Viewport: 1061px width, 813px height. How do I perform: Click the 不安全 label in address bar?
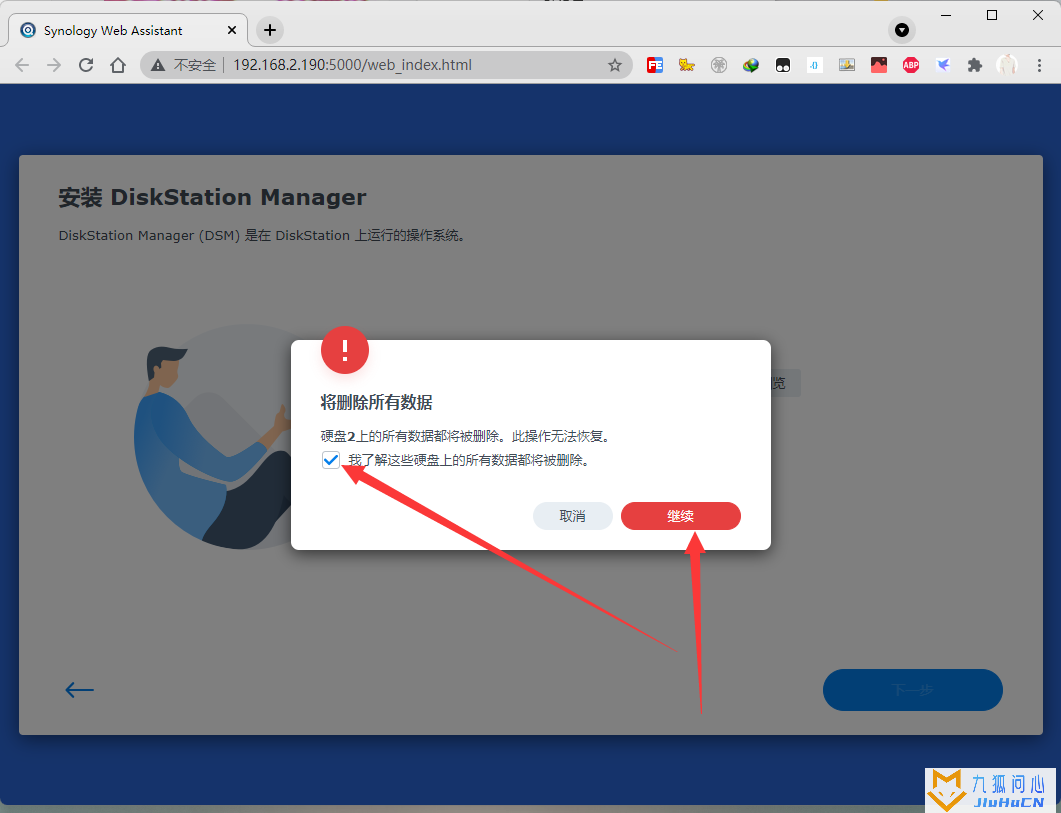(195, 65)
